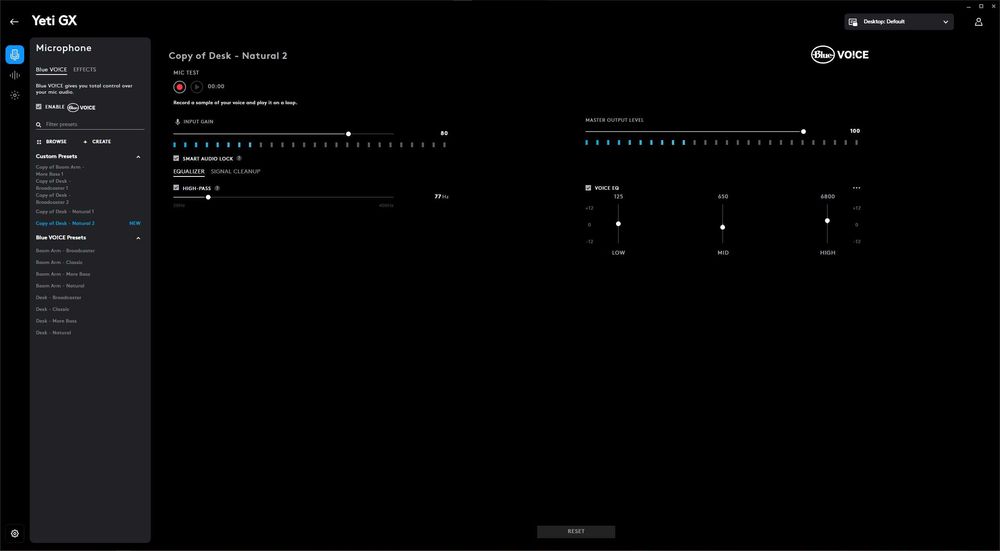
Task: Click the Input Gain microphone icon
Action: click(177, 121)
